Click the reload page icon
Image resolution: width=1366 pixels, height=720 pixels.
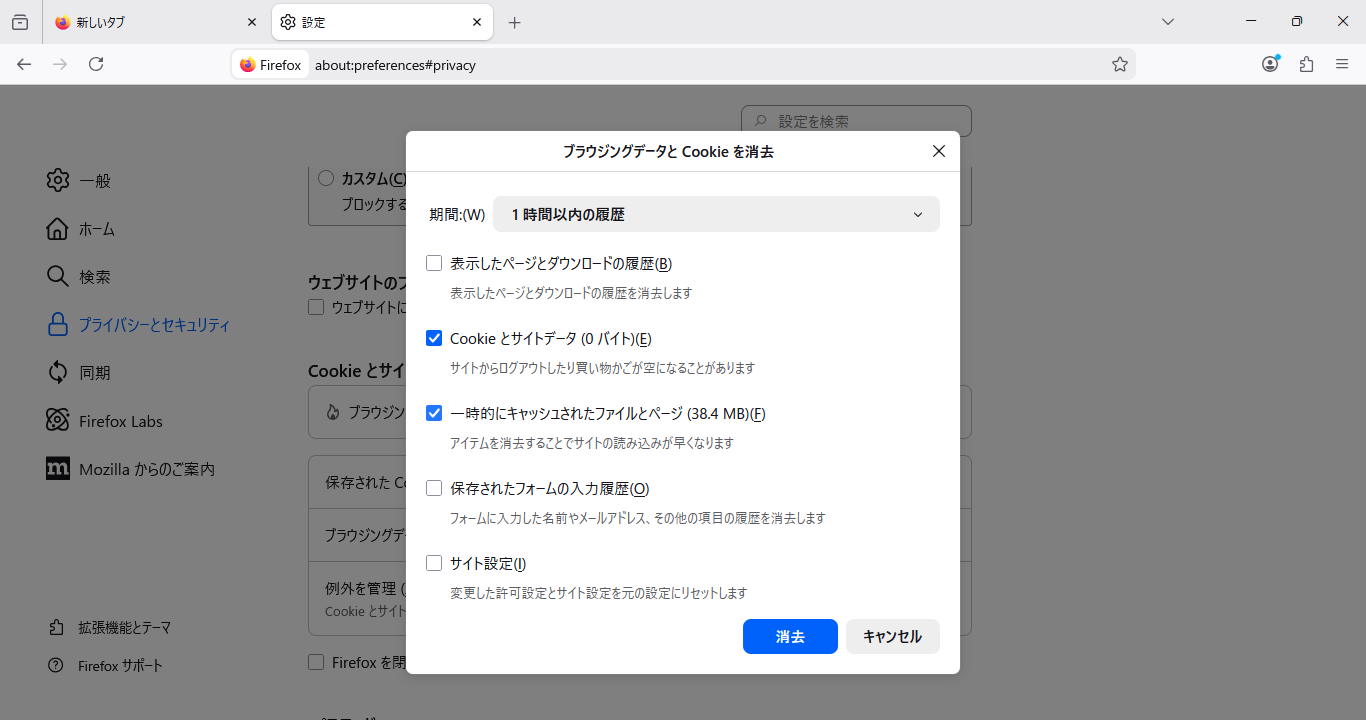(x=96, y=64)
